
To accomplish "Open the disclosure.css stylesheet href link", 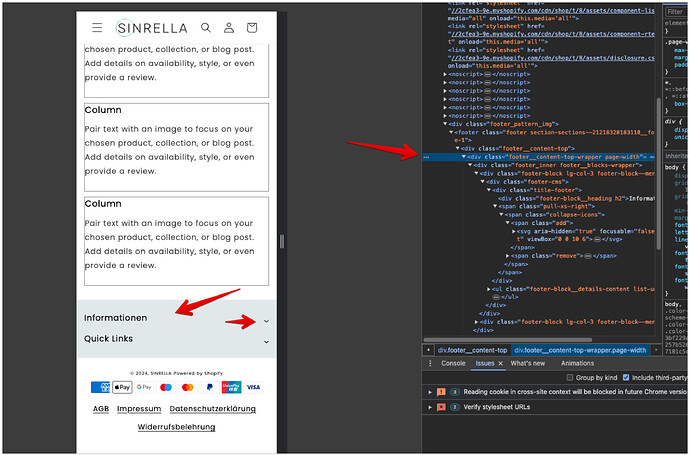I will (551, 58).
